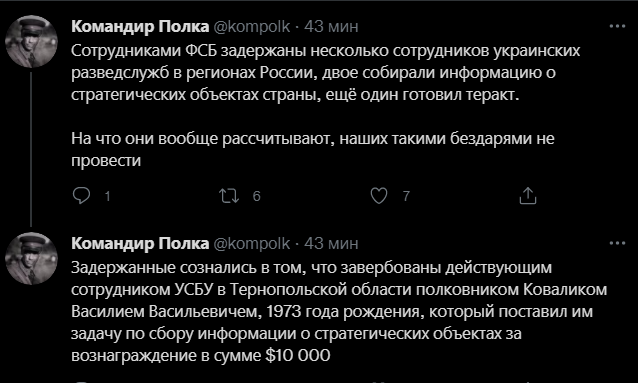Reply to the first tweet via comment icon
This screenshot has width=638, height=383.
(81, 196)
